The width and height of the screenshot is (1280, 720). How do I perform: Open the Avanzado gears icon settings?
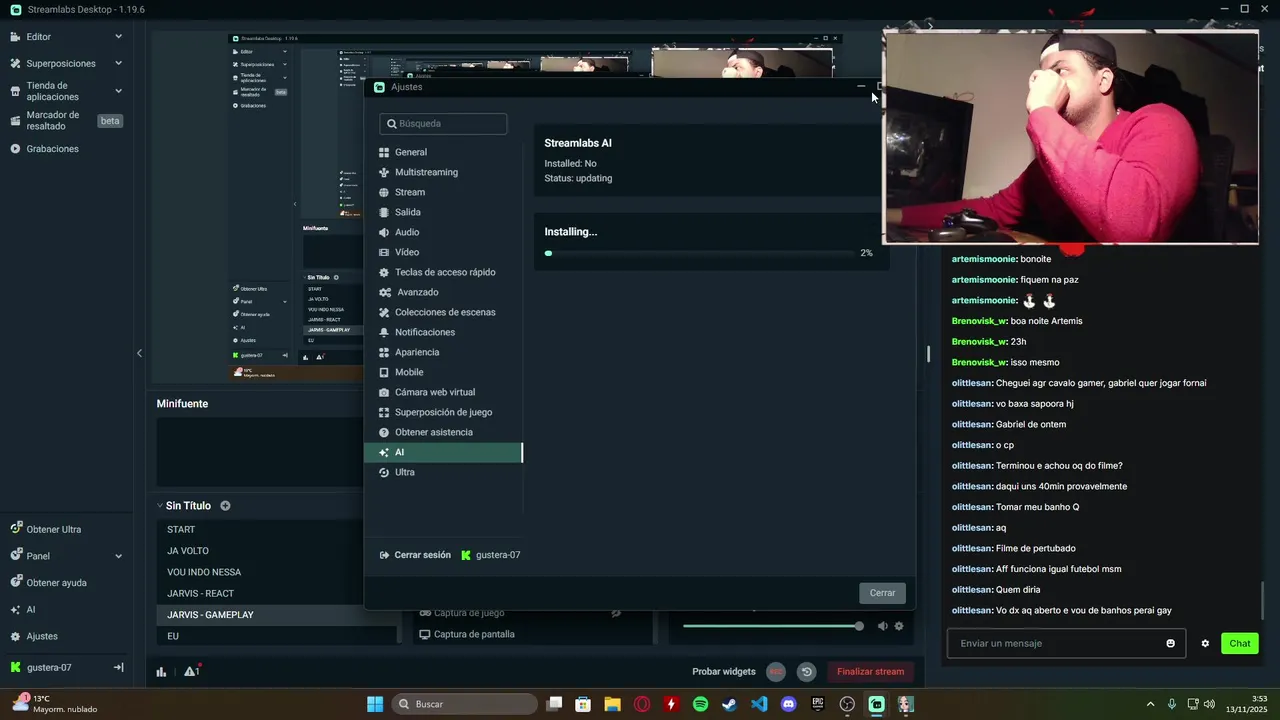[x=385, y=292]
